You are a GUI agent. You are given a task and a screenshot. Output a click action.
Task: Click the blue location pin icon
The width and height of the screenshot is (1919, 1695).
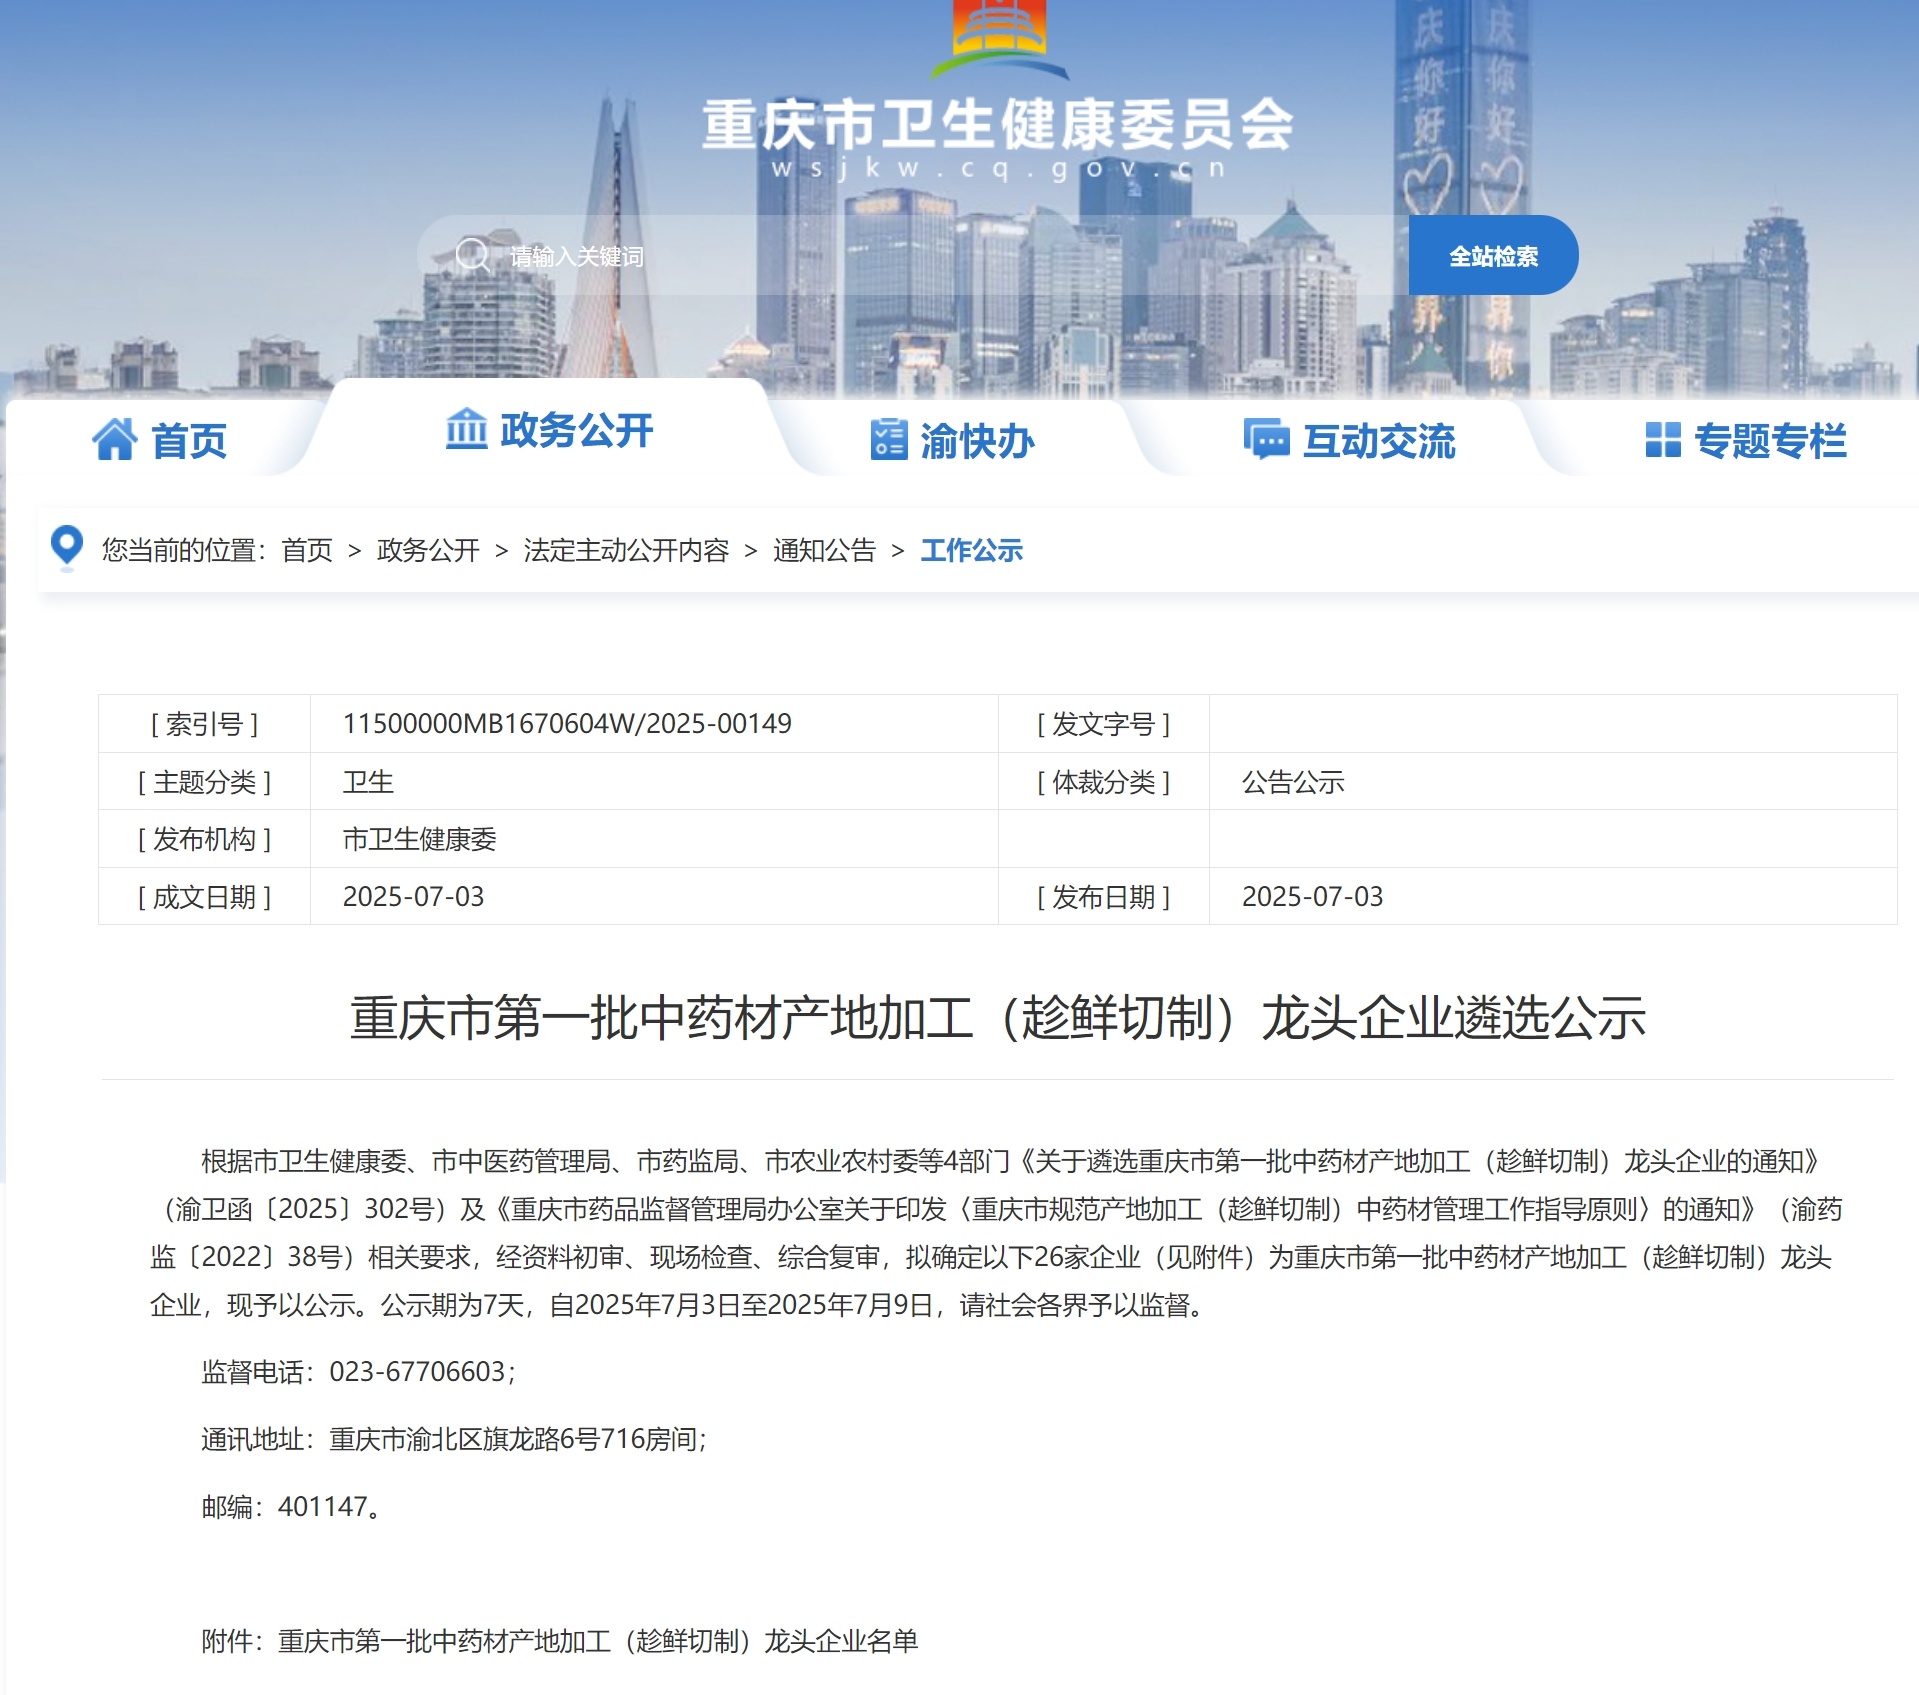(66, 548)
